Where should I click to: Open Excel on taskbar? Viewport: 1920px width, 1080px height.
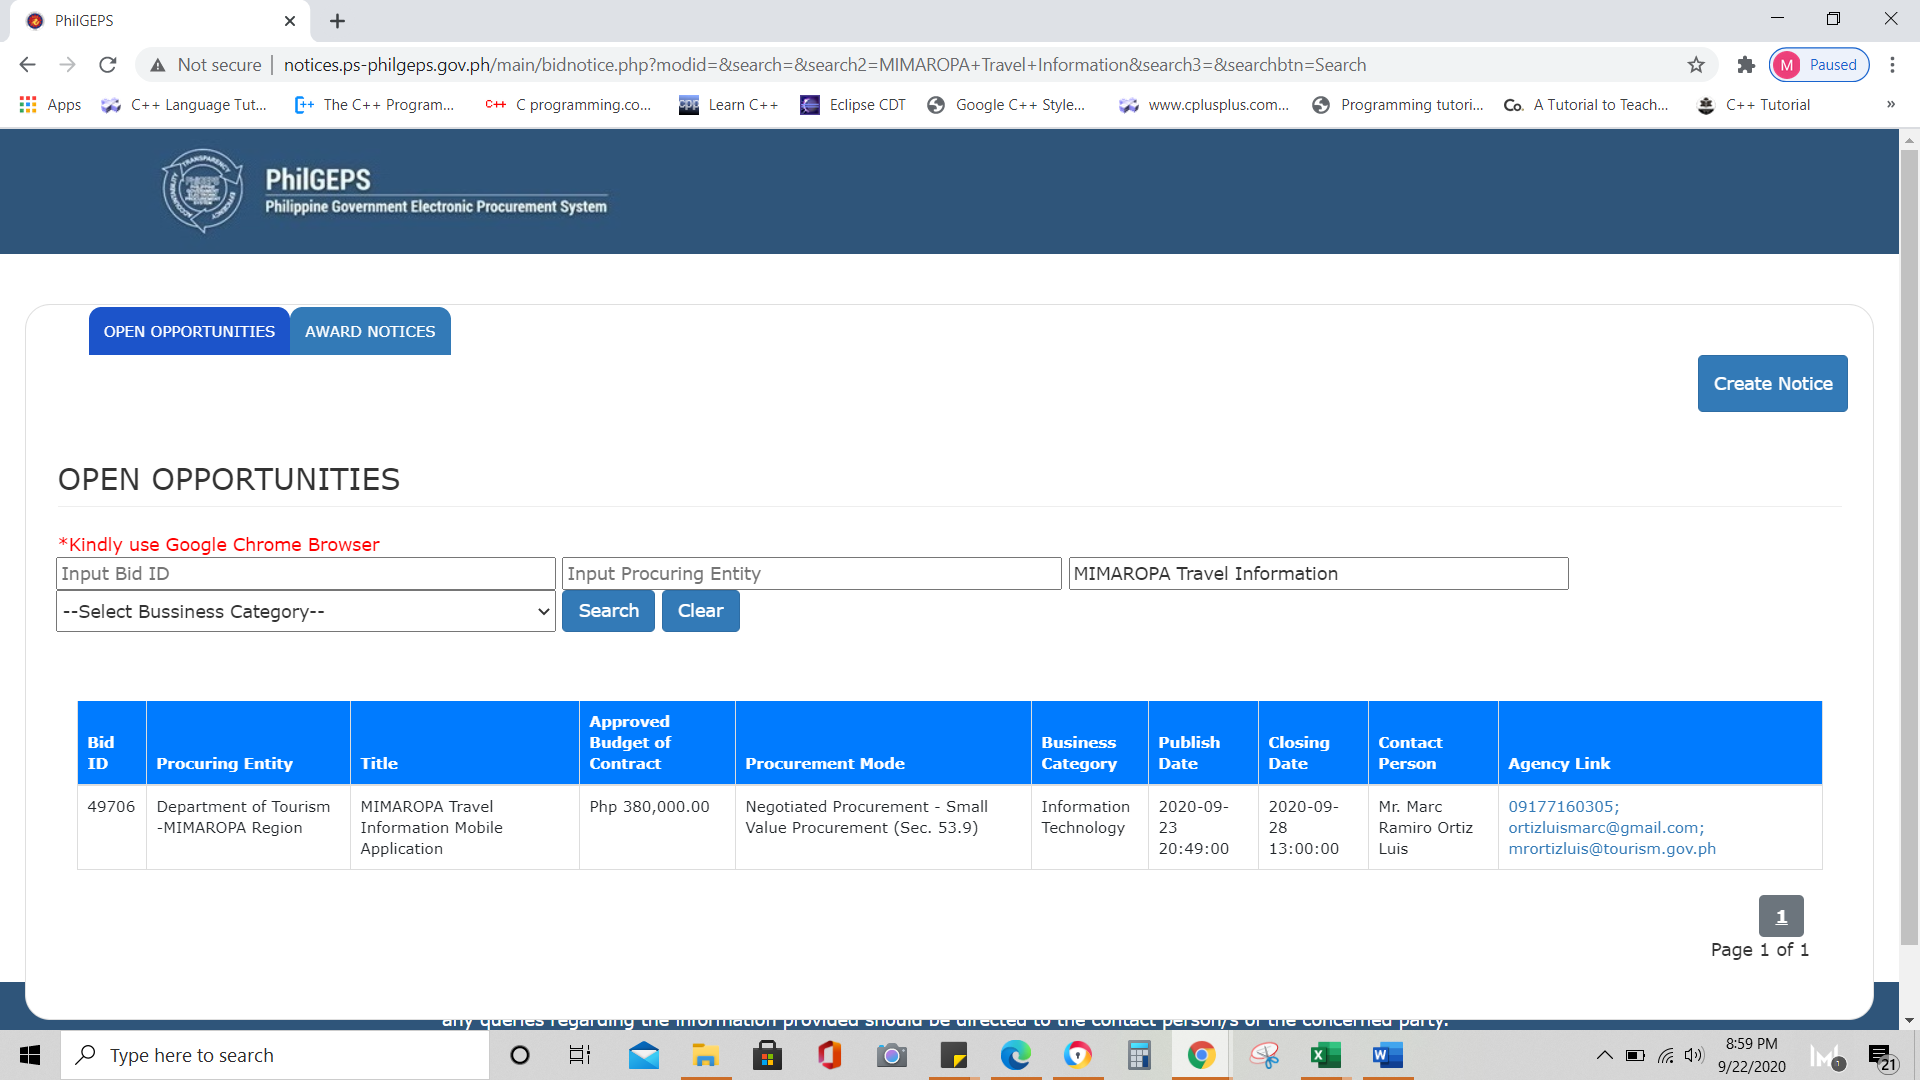[1326, 1055]
